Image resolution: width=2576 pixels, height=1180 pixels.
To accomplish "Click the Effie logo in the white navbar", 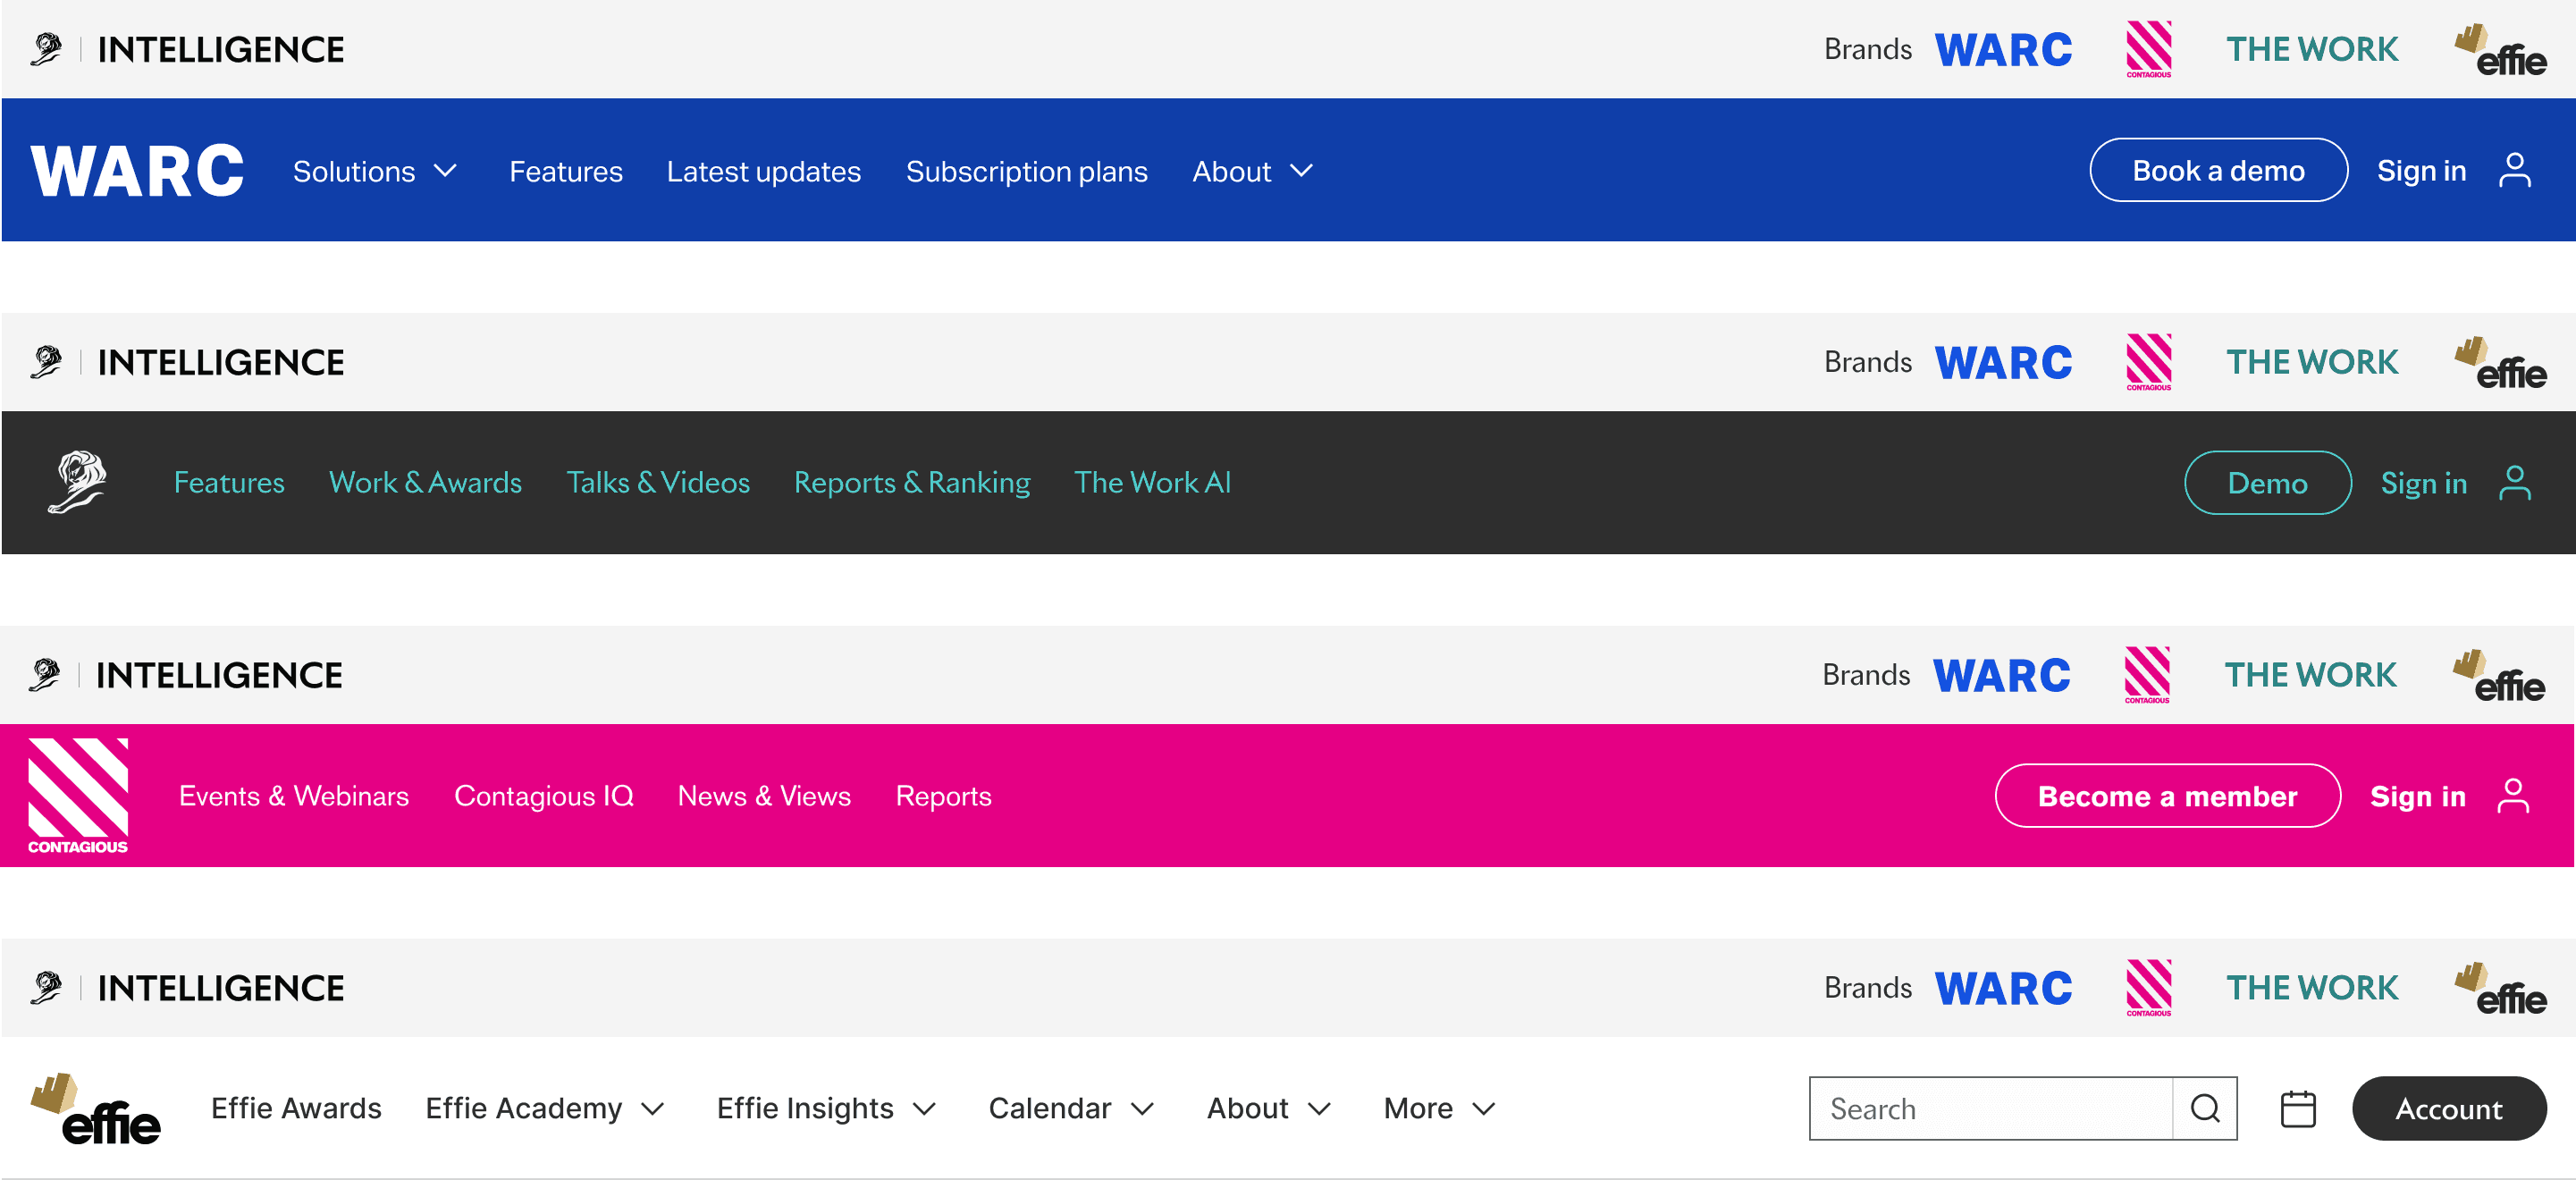I will point(96,1109).
